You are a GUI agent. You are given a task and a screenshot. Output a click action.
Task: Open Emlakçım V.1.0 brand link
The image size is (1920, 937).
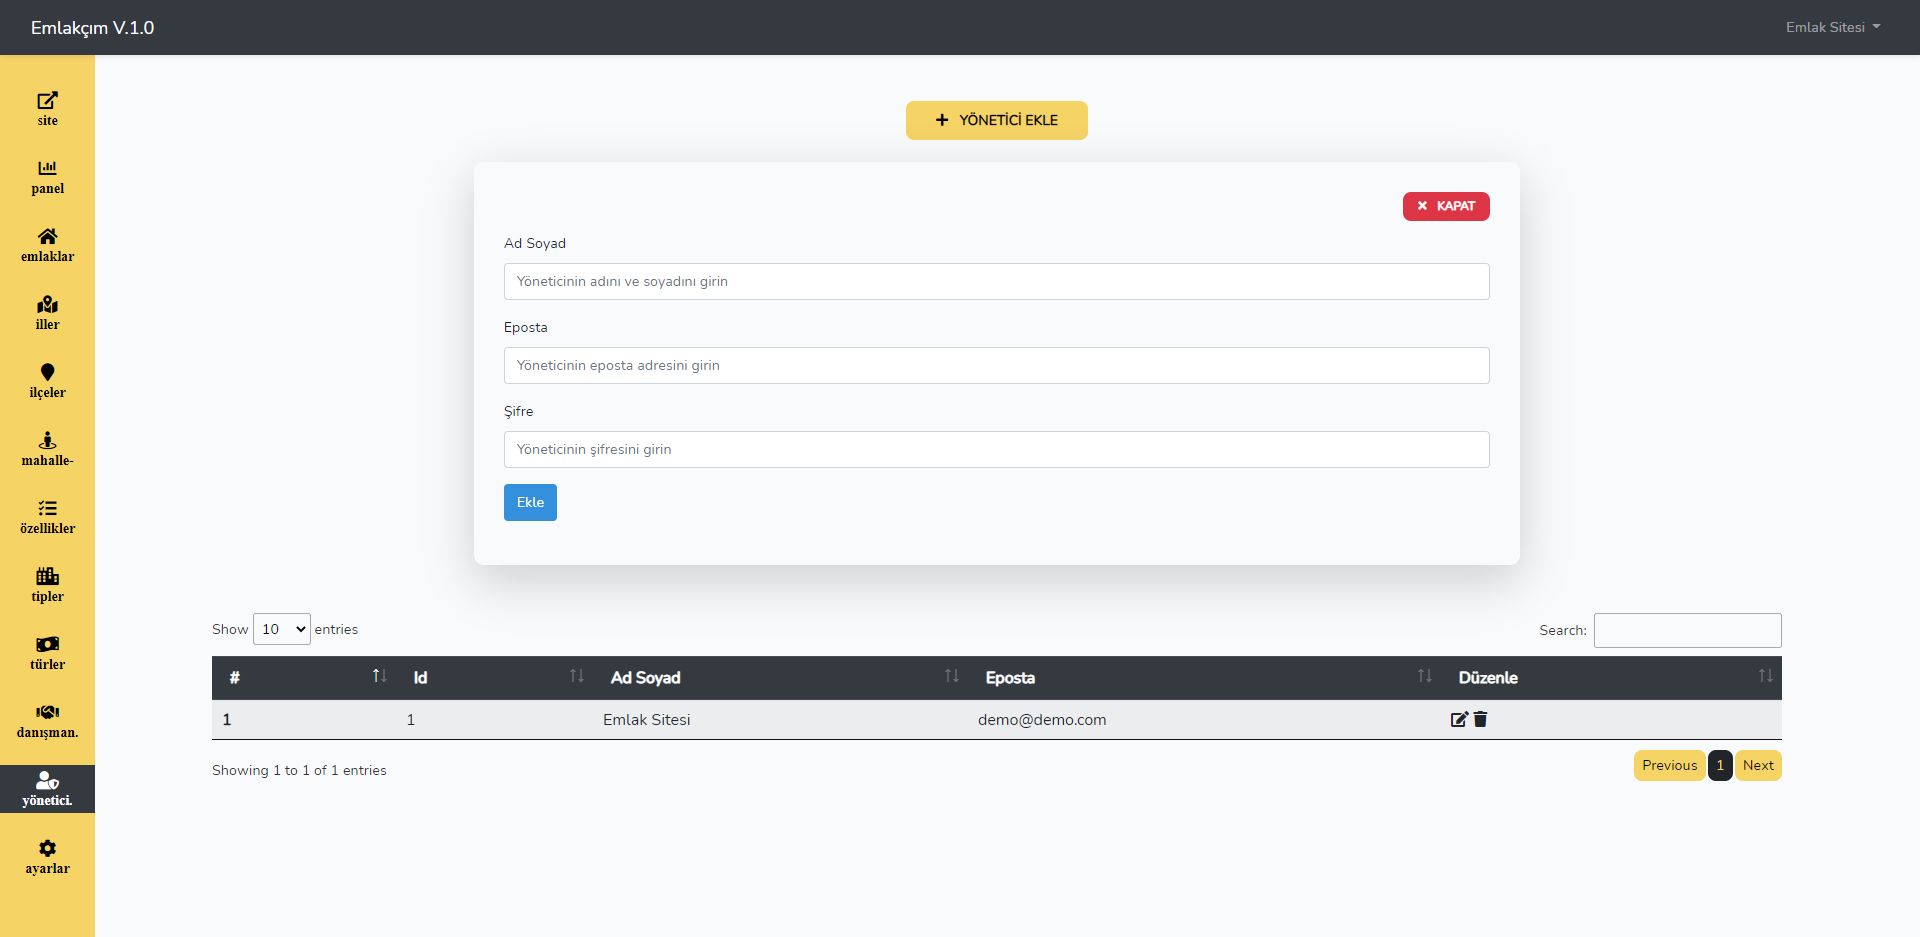pos(92,27)
